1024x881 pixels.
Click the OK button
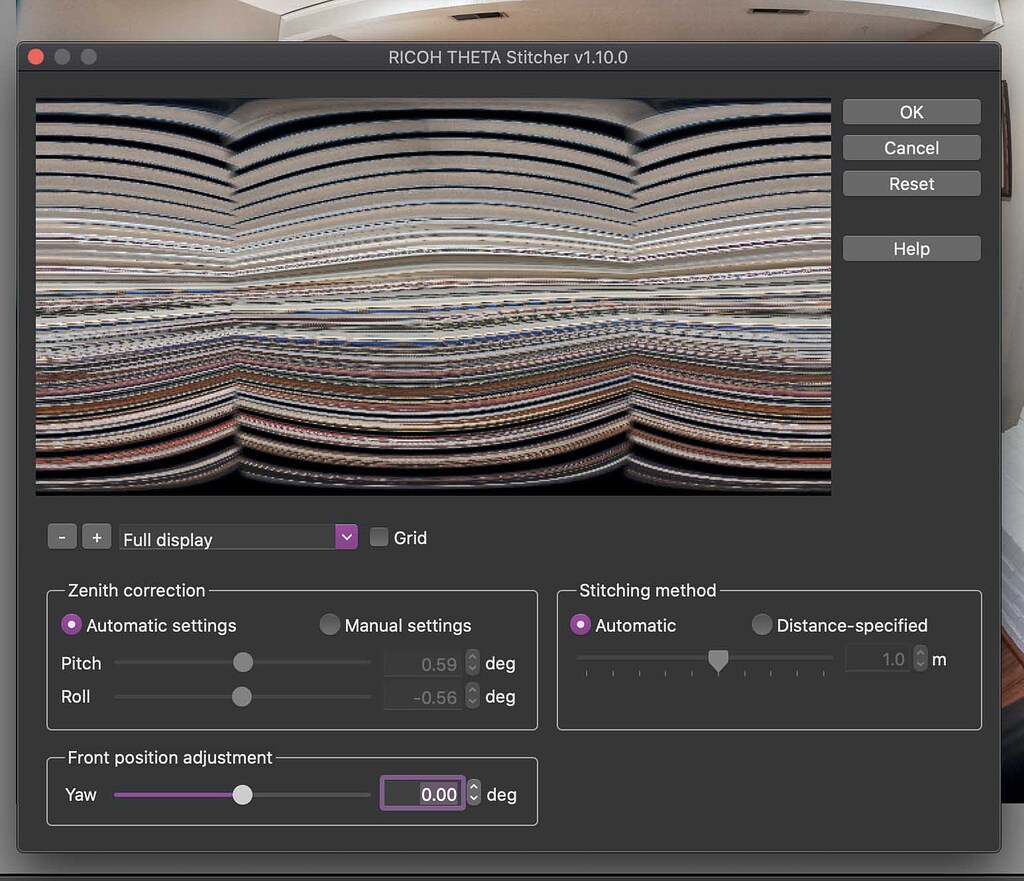pyautogui.click(x=911, y=112)
